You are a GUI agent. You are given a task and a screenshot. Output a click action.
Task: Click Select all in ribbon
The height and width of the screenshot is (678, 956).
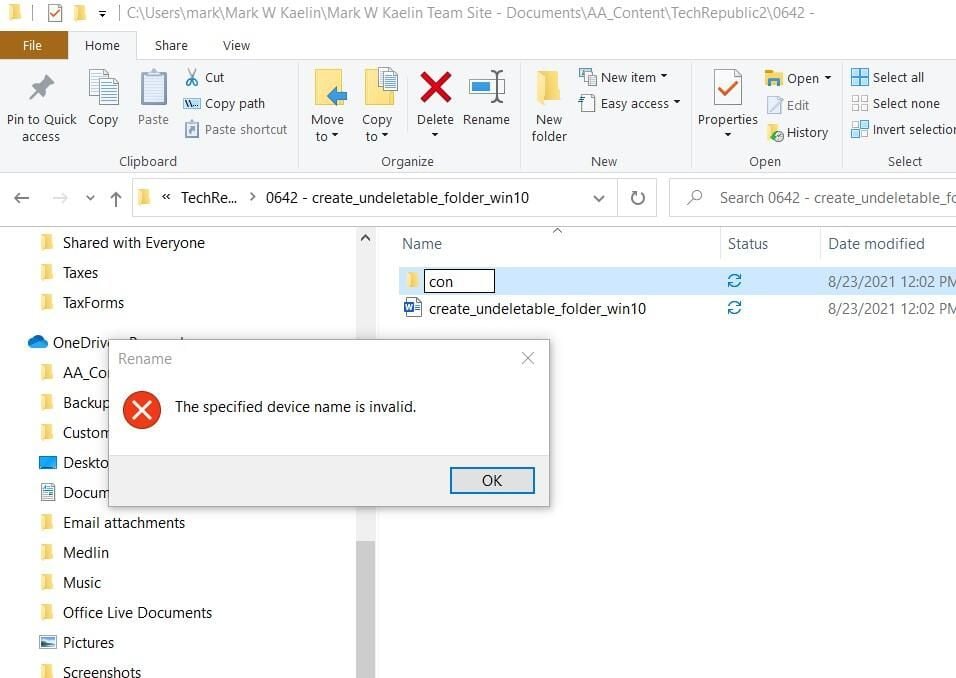[x=888, y=77]
